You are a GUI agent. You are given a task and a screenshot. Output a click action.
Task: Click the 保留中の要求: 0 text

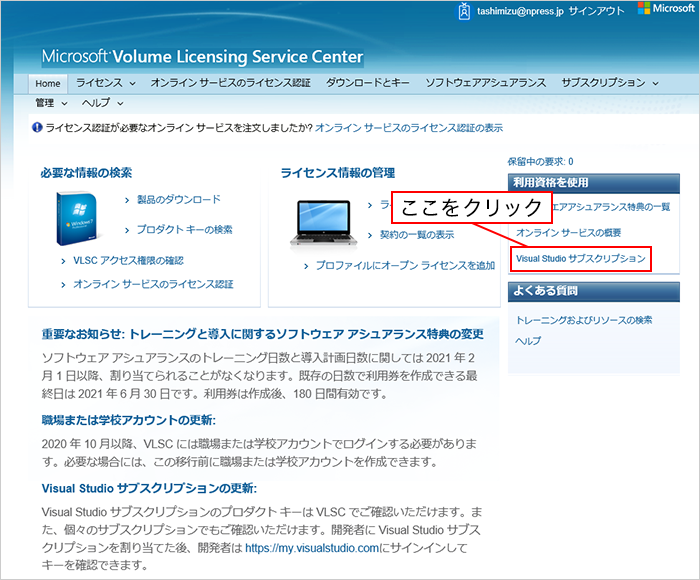tap(540, 162)
